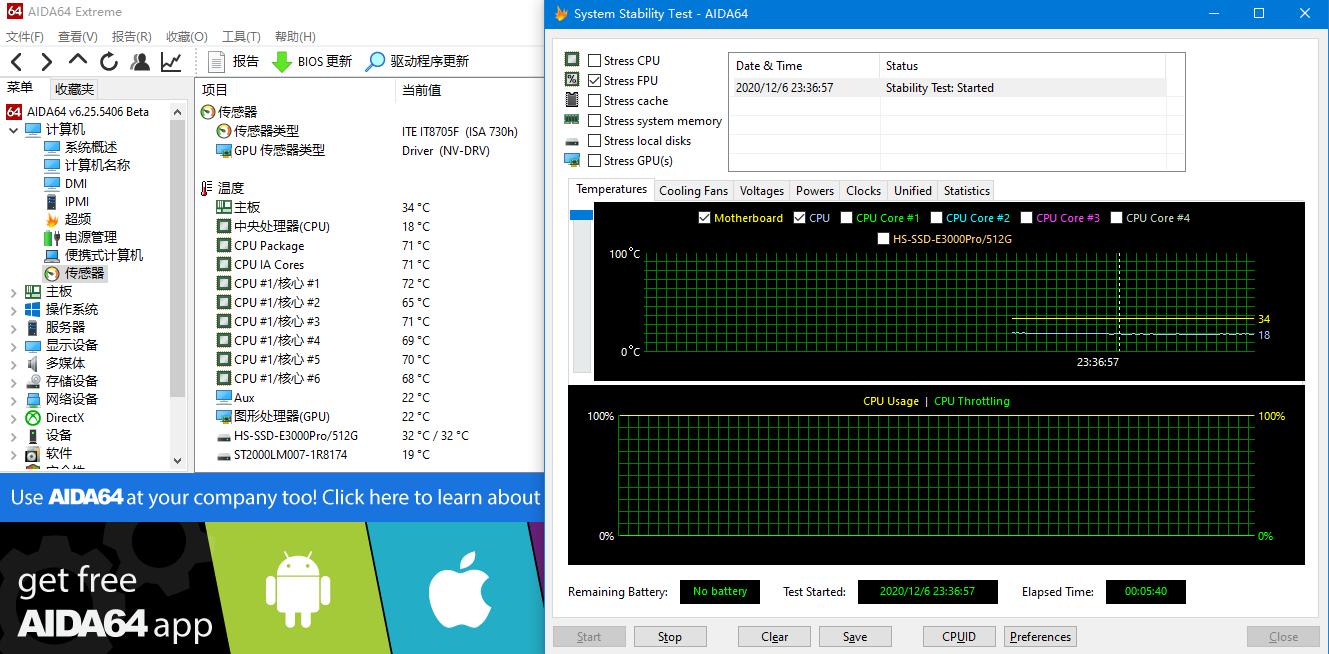Expand the 主板 tree node
This screenshot has width=1329, height=654.
(13, 291)
